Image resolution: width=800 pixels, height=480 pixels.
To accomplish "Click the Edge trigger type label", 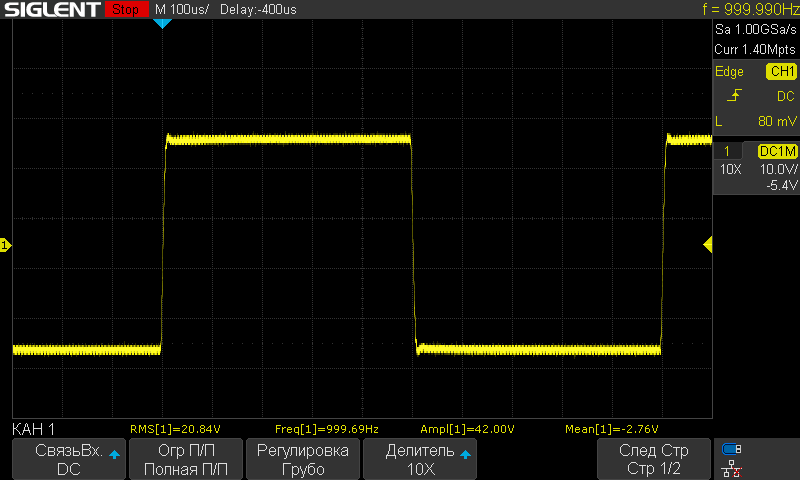I will pos(729,72).
